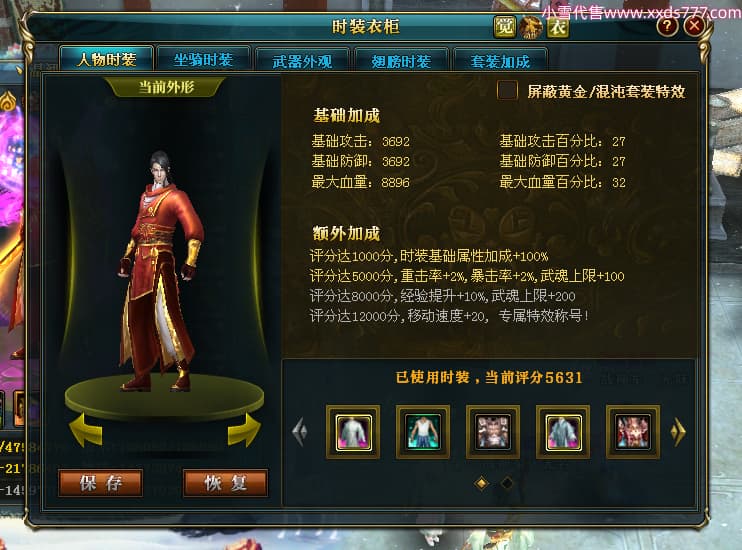Show previous costumes with left grey arrow
742x550 pixels.
point(300,431)
